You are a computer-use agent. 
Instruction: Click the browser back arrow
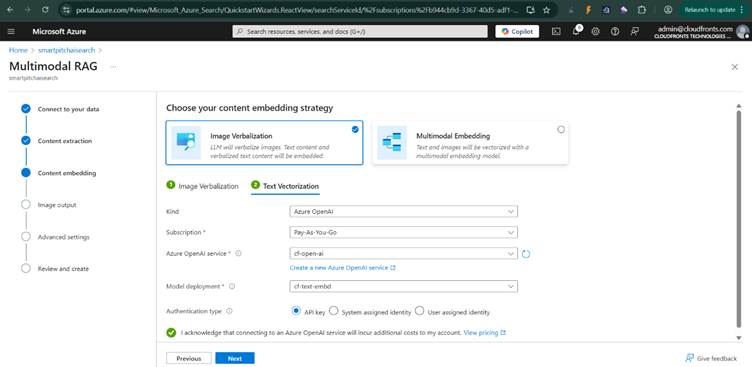tap(11, 10)
